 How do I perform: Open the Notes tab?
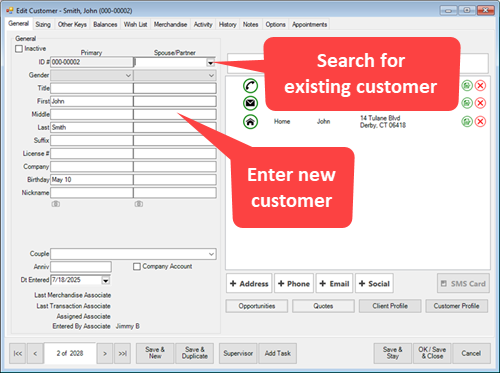coord(250,24)
